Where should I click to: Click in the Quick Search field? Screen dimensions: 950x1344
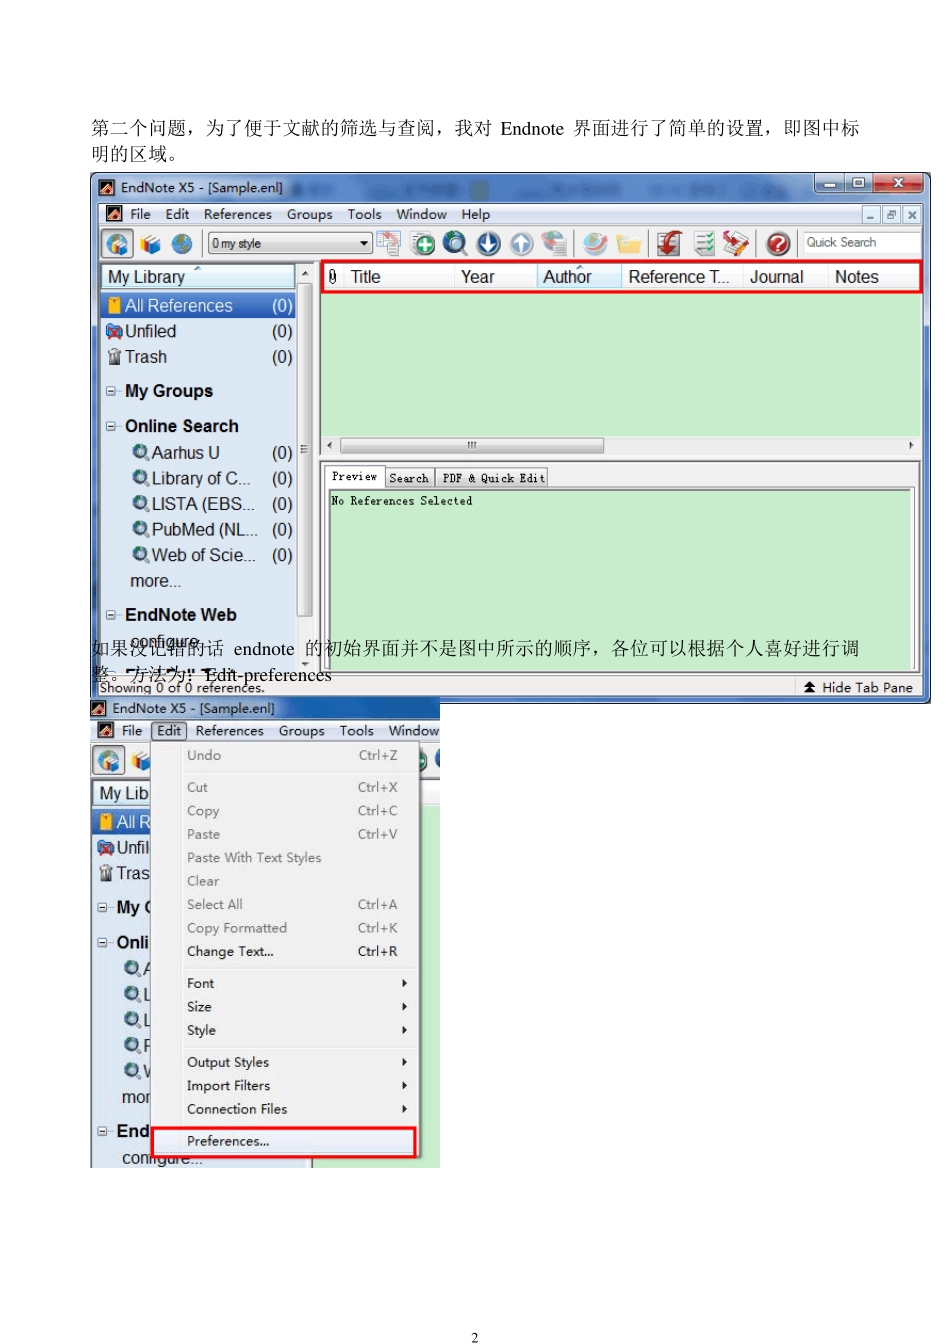(861, 243)
